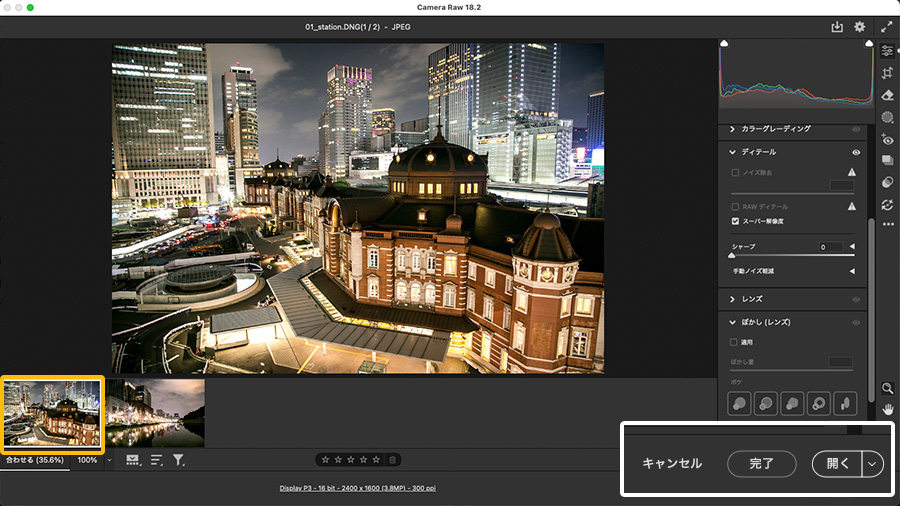Viewport: 900px width, 506px height.
Task: Enable the ノイズ除去 checkbox
Action: (x=735, y=173)
